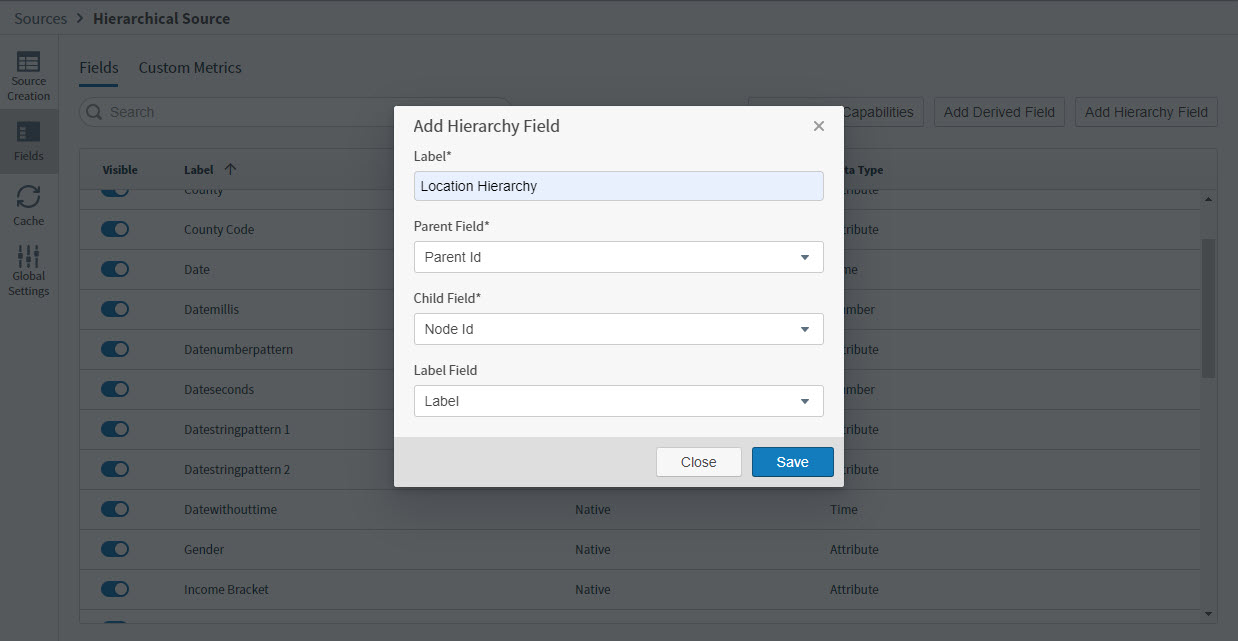Screen dimensions: 1238x641
Task: Save the new hierarchy field
Action: [792, 462]
